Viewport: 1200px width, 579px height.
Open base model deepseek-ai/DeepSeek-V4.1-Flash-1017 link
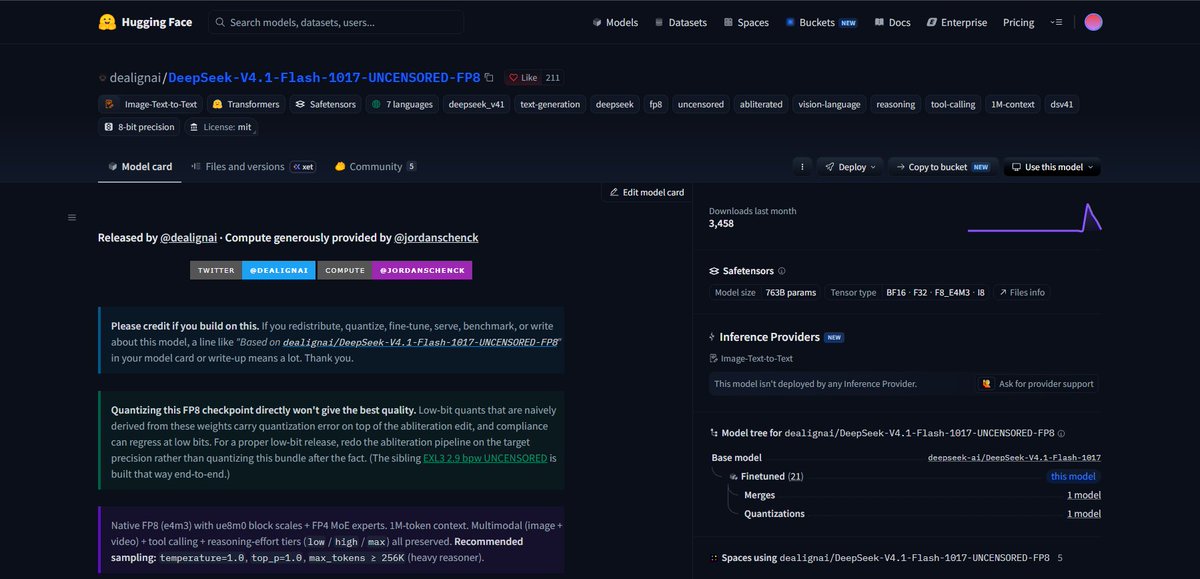(x=1014, y=457)
